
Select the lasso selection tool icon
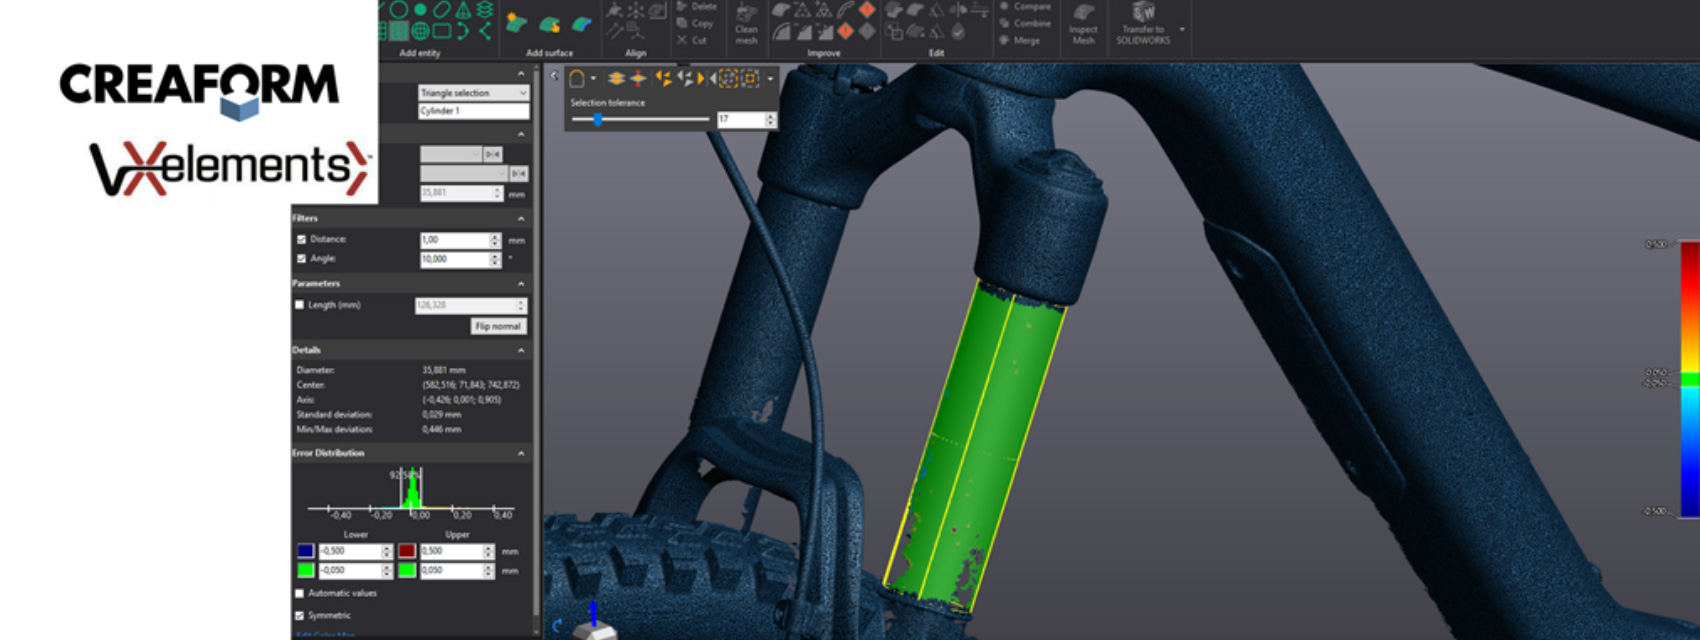pyautogui.click(x=577, y=79)
